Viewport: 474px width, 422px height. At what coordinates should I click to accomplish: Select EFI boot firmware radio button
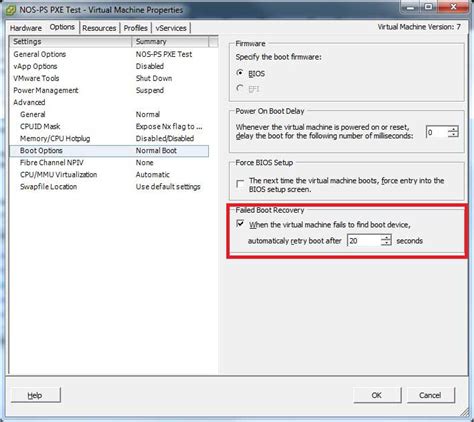pos(239,88)
